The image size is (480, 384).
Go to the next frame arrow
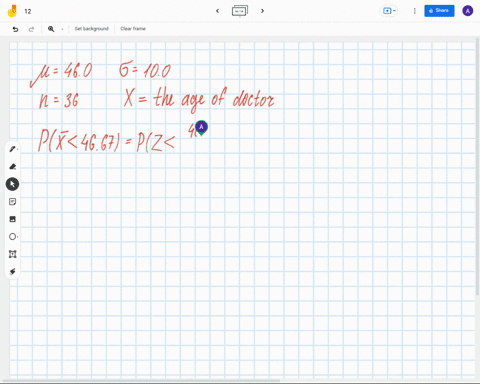262,11
